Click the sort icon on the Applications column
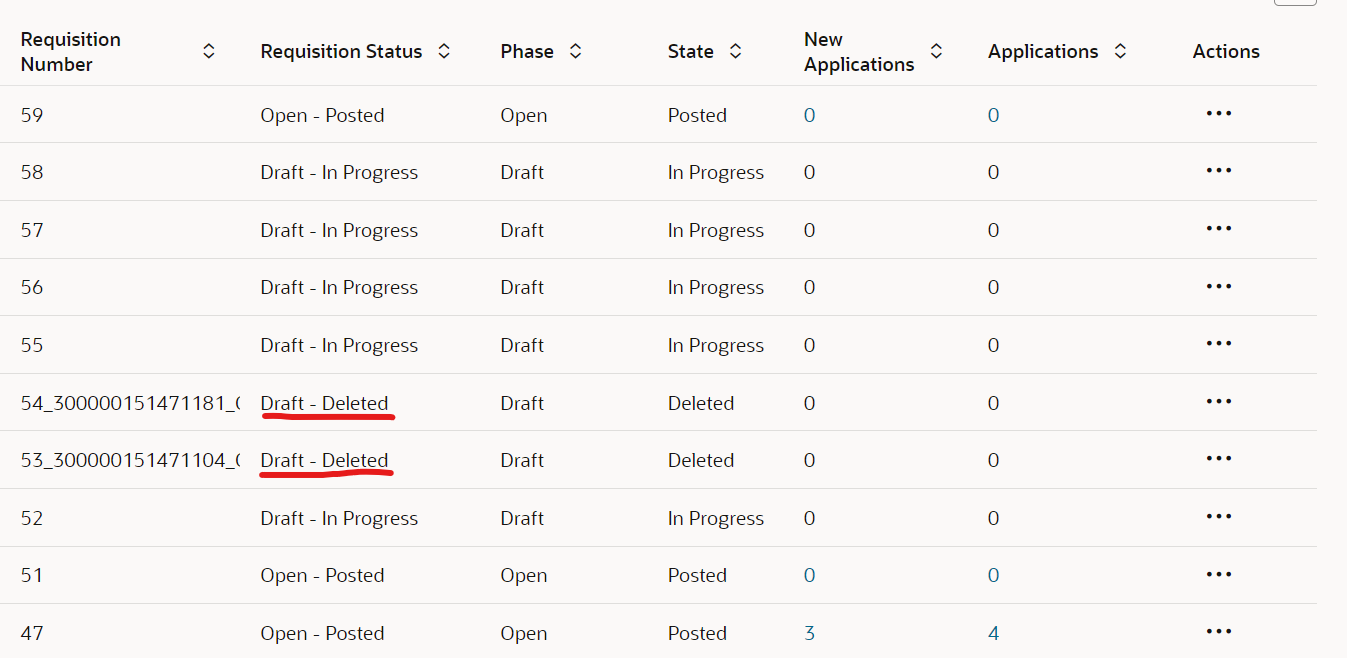This screenshot has height=658, width=1347. click(1121, 50)
